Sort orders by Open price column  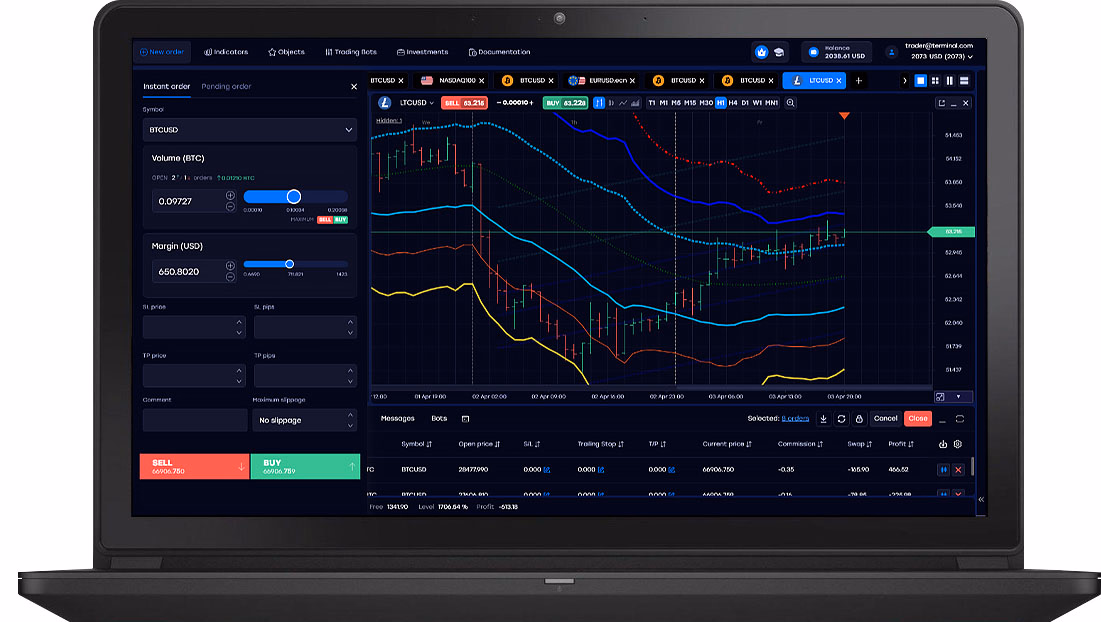tap(479, 444)
